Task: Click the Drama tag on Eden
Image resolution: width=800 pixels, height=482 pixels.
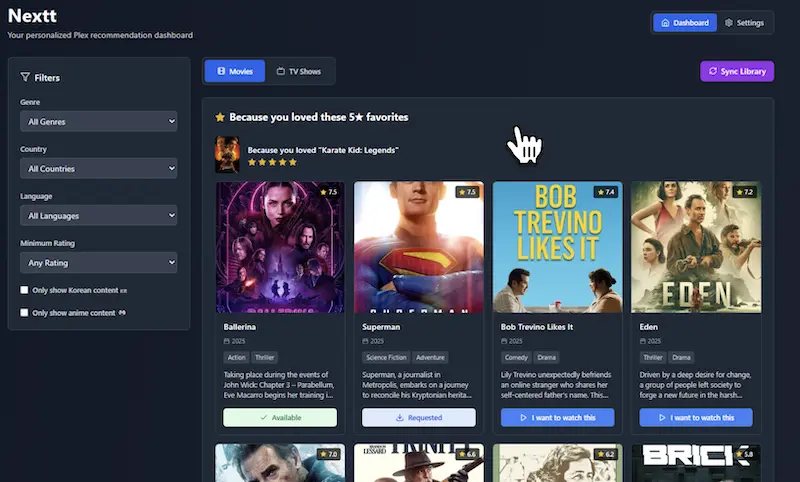Action: [x=681, y=358]
